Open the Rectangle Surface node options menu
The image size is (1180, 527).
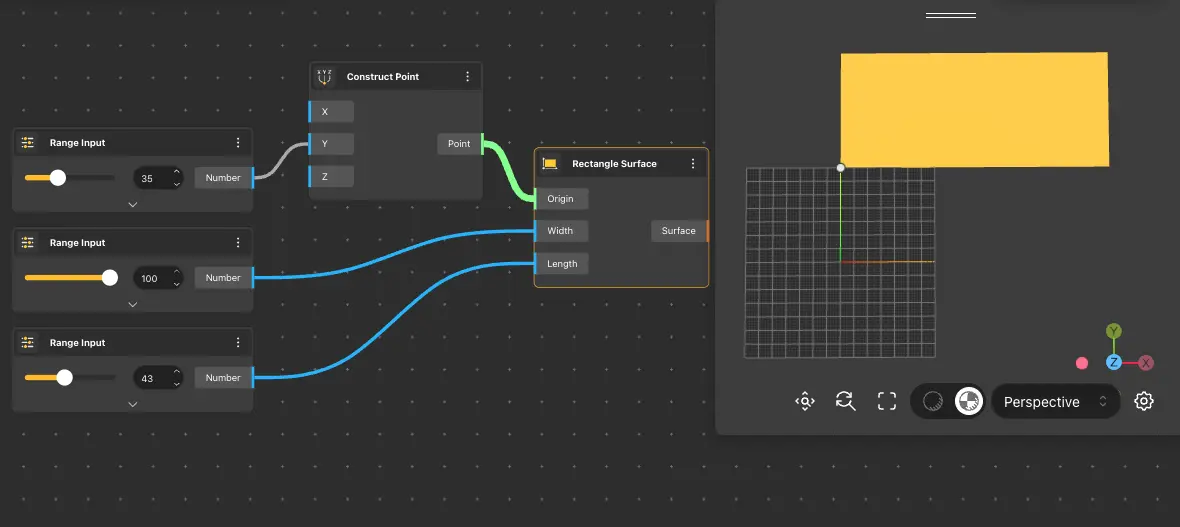tap(693, 164)
